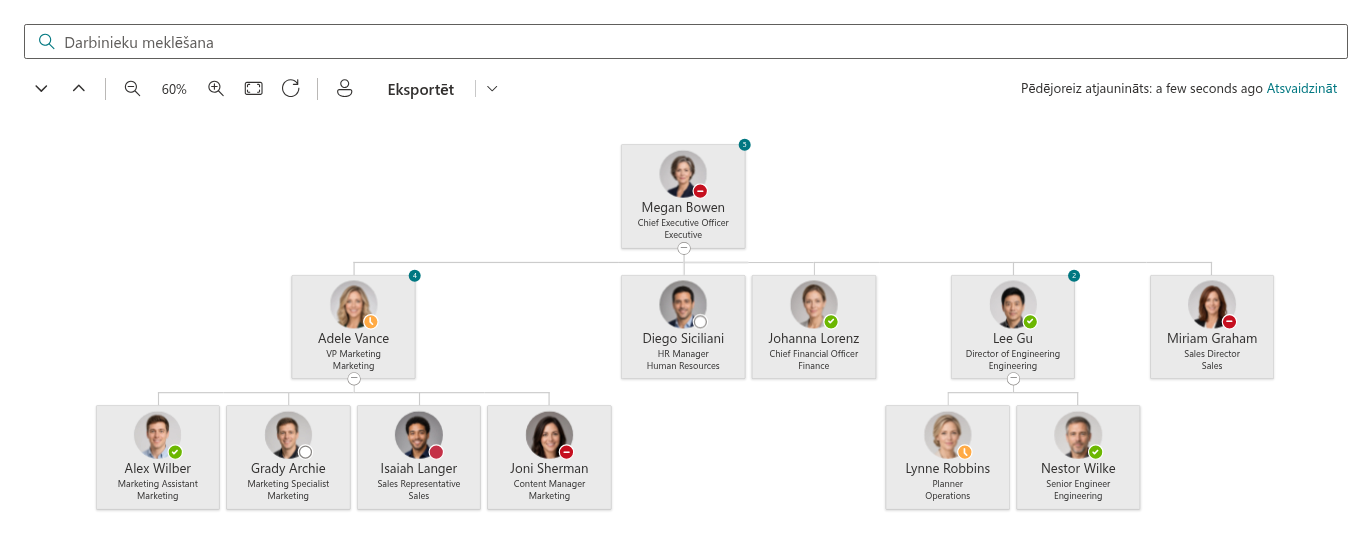Click Nestor Wilke's available status icon

coord(1095,452)
